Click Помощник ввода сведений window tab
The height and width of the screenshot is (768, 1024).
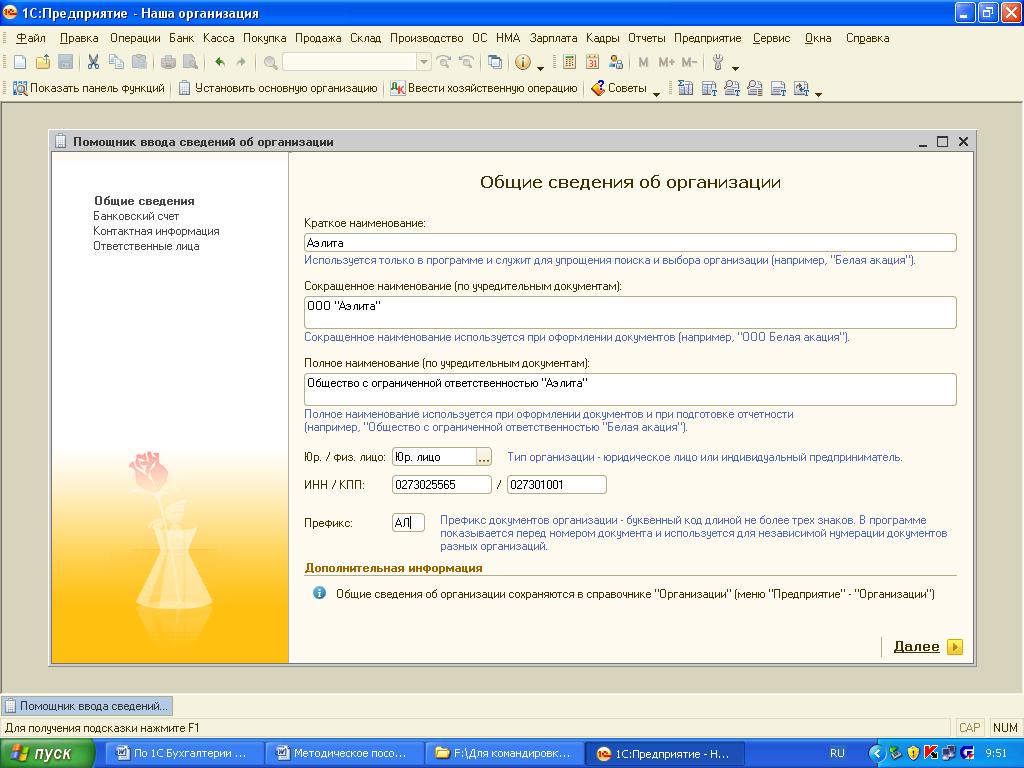click(x=88, y=706)
